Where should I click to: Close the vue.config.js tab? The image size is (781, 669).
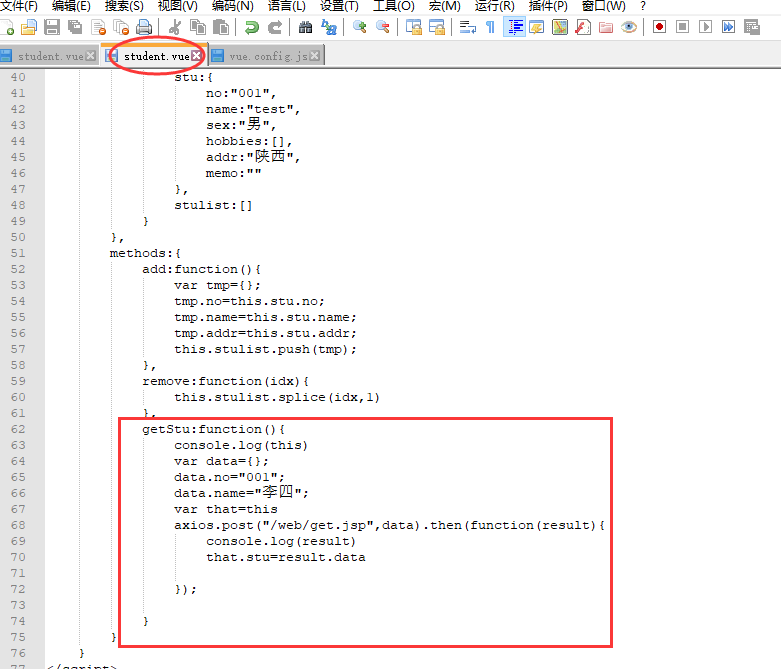[314, 56]
